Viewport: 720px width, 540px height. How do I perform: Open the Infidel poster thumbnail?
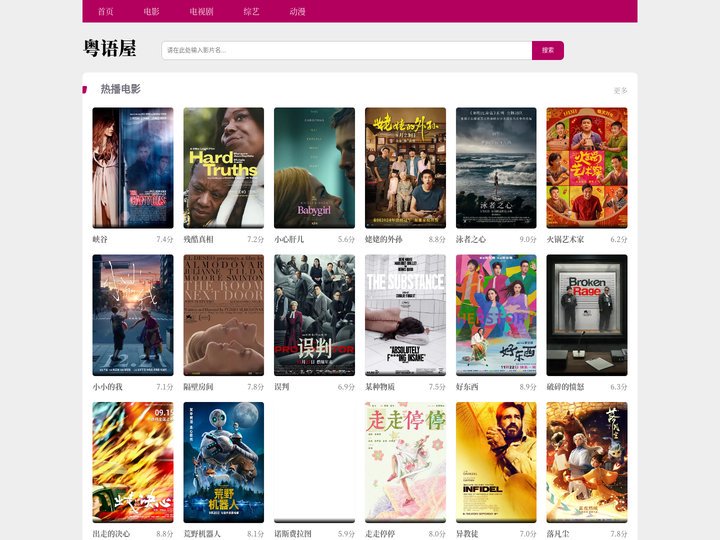click(x=496, y=462)
